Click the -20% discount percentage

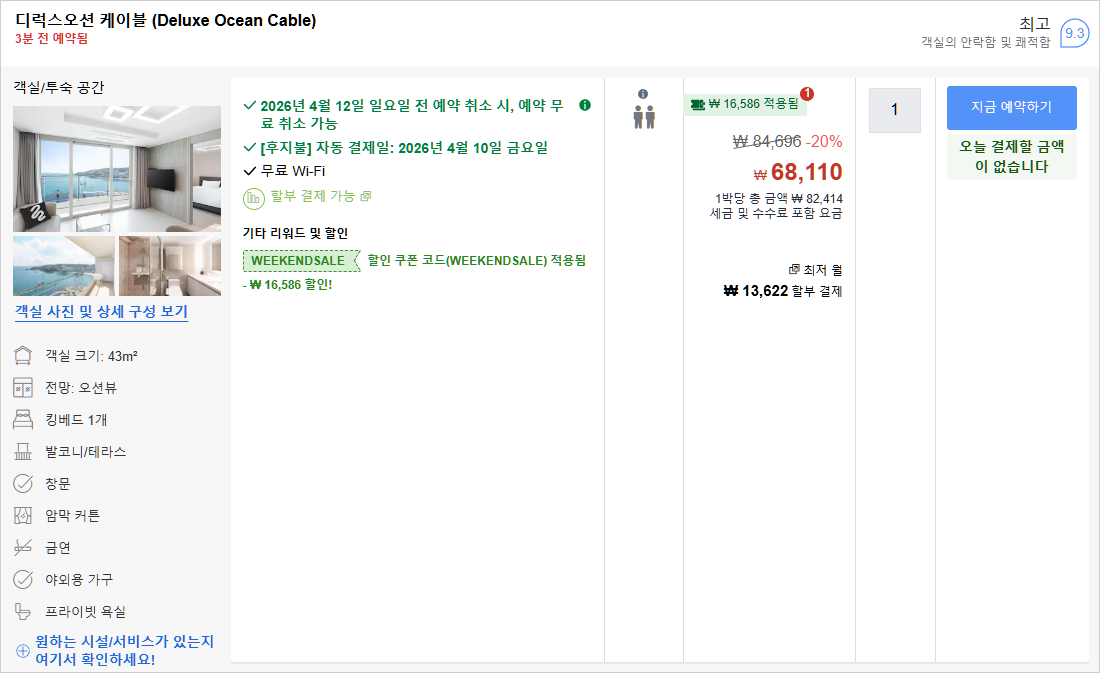pyautogui.click(x=824, y=142)
